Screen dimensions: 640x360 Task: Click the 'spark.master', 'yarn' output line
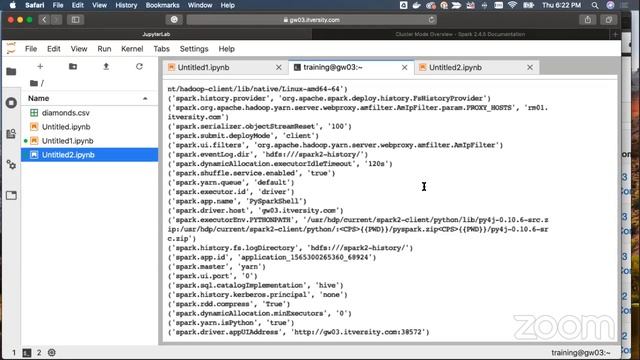(216, 267)
